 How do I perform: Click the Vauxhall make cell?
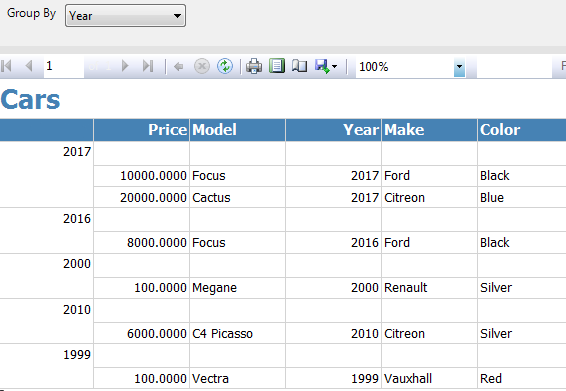[x=430, y=378]
